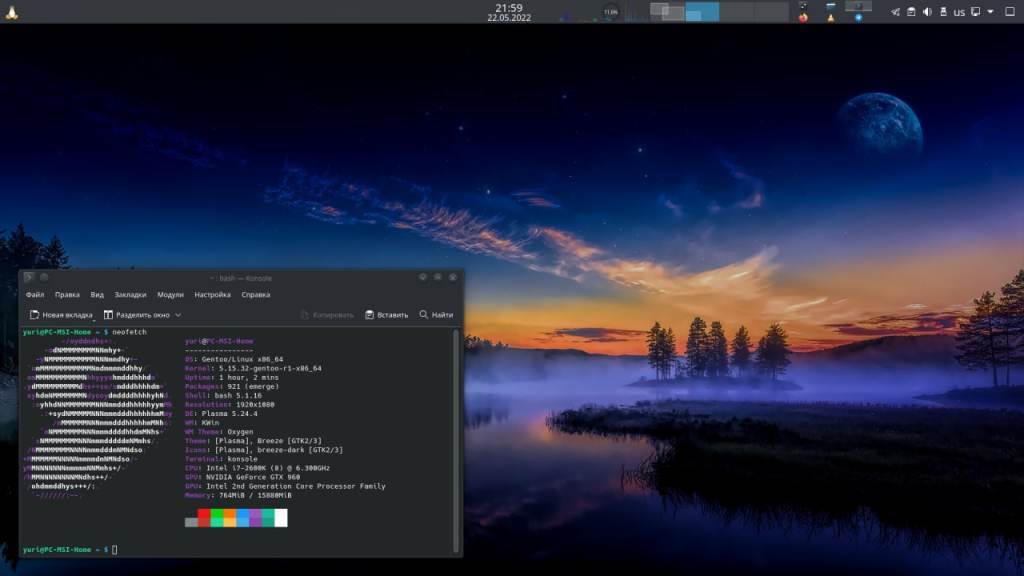Open the volume control in the system tray
Screen dimensions: 1024x576
[x=927, y=12]
